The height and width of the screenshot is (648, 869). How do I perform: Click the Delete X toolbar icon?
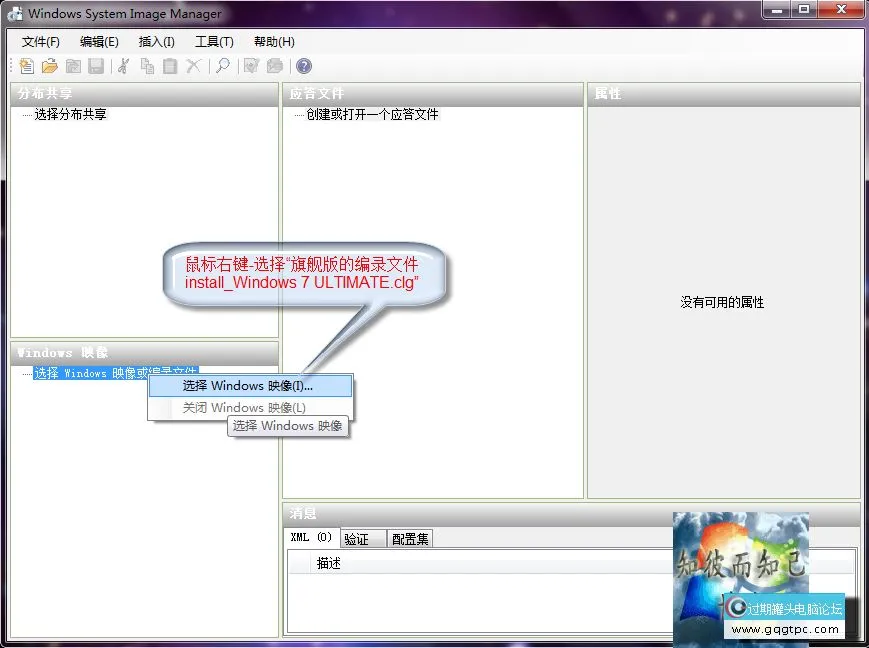[193, 66]
